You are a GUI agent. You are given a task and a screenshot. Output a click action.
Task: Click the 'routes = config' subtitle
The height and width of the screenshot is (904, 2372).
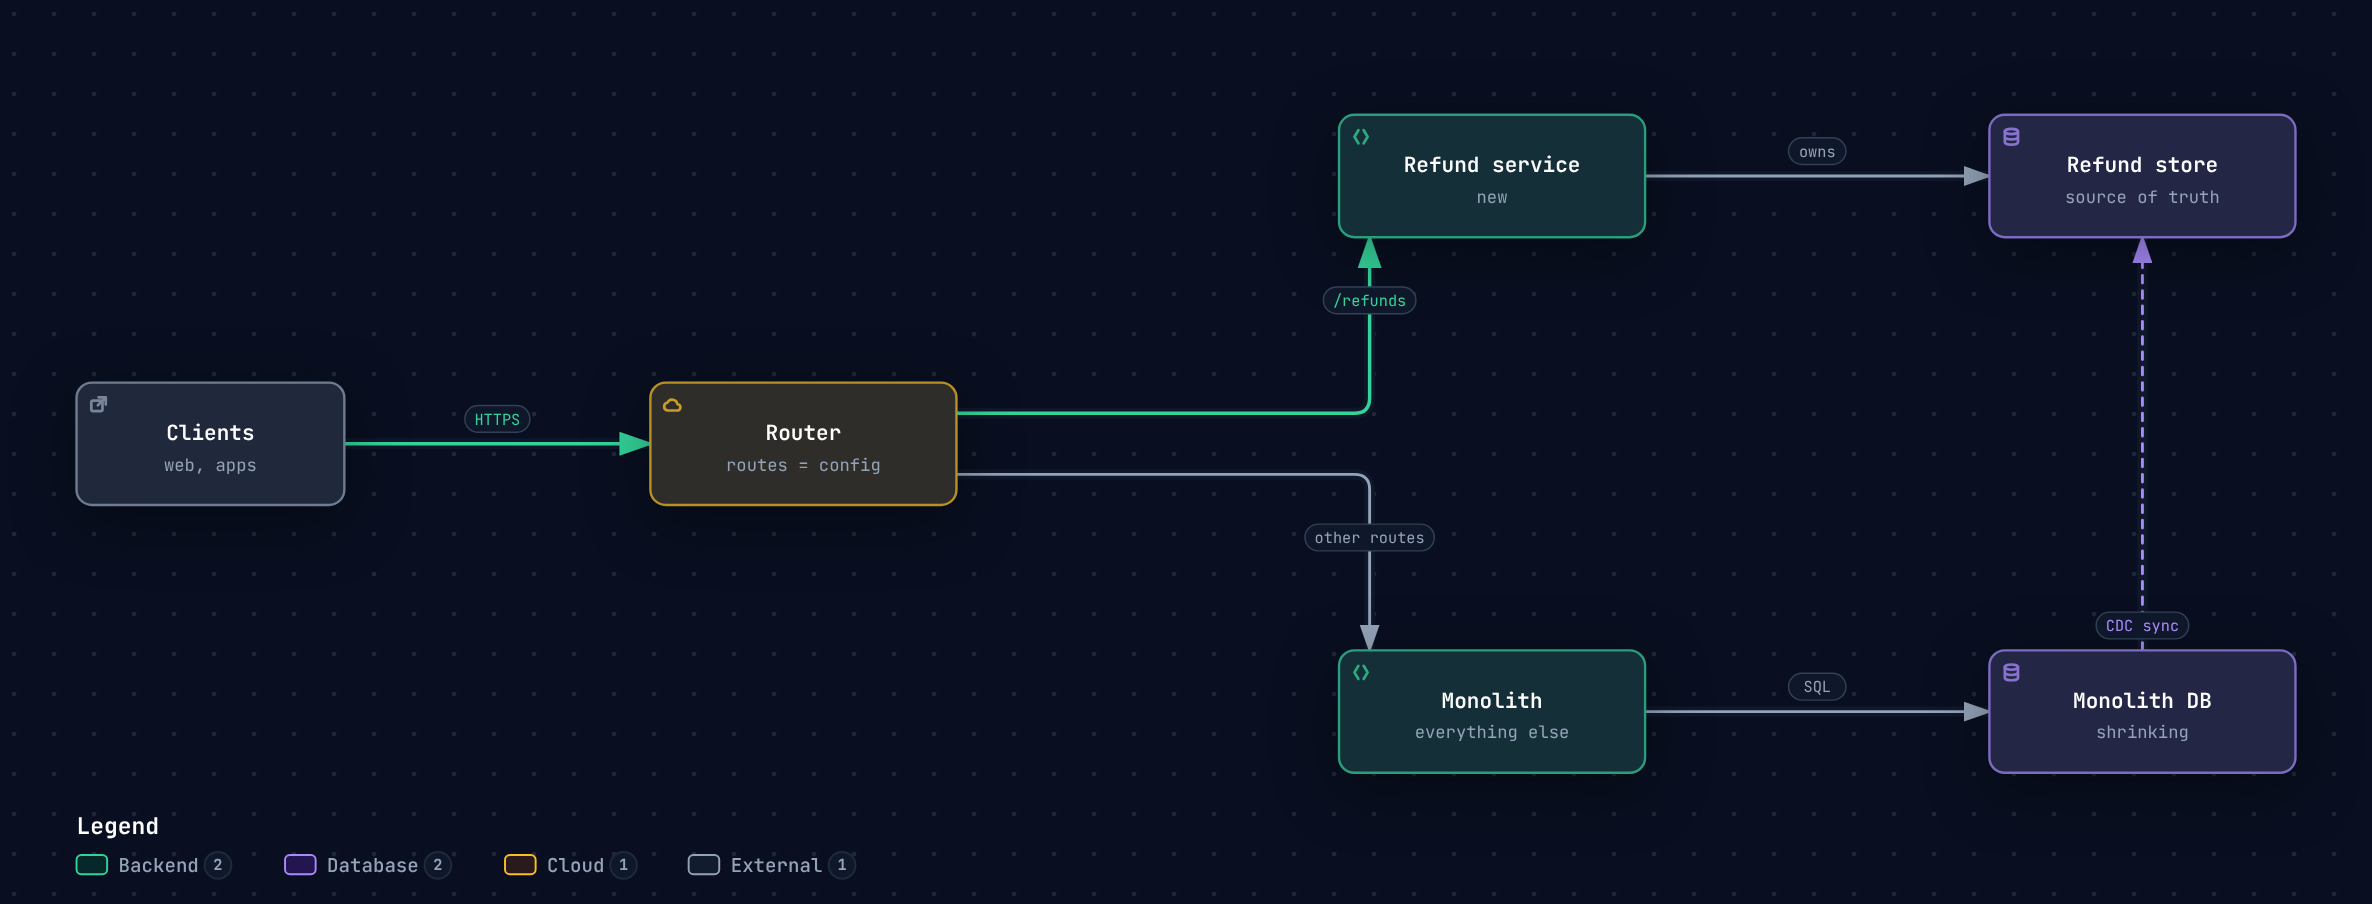(x=803, y=466)
